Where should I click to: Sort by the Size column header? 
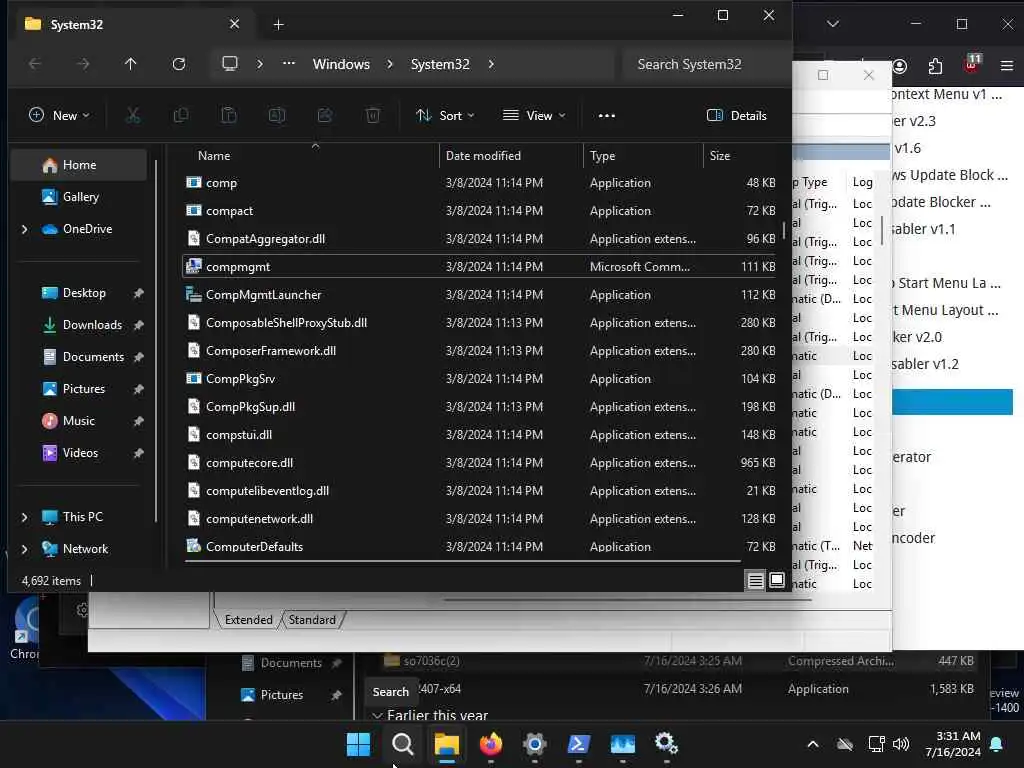[720, 156]
